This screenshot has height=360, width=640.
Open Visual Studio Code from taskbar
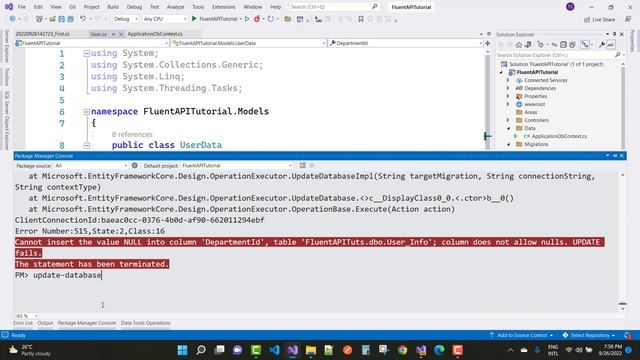tap(274, 350)
